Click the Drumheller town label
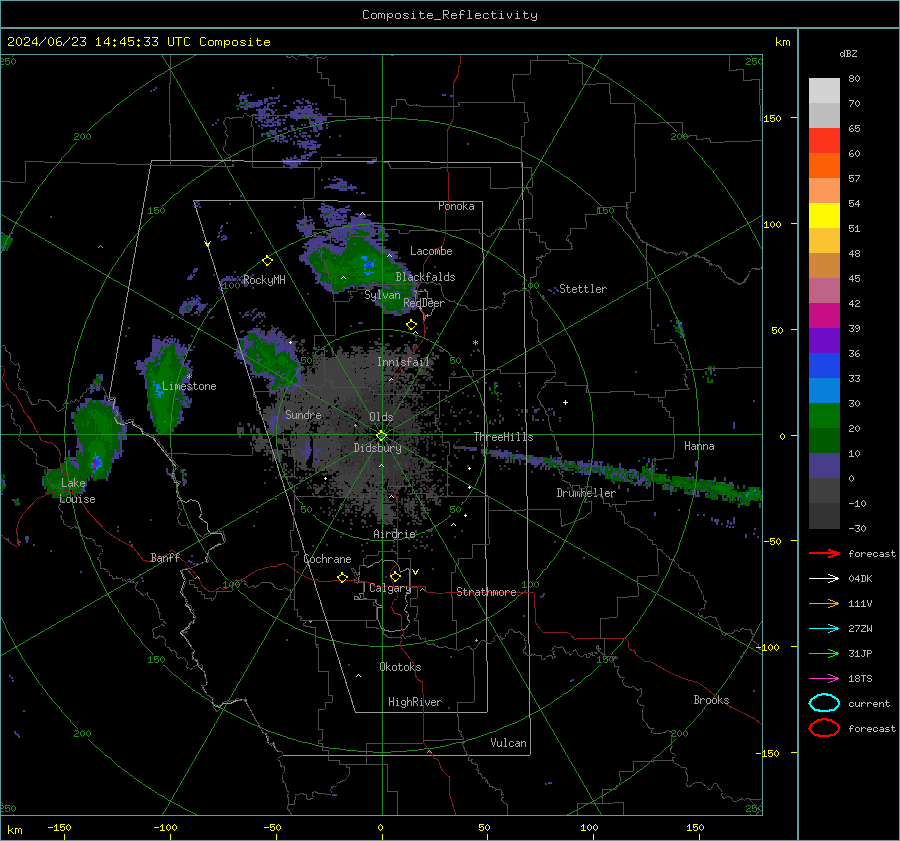 click(586, 493)
